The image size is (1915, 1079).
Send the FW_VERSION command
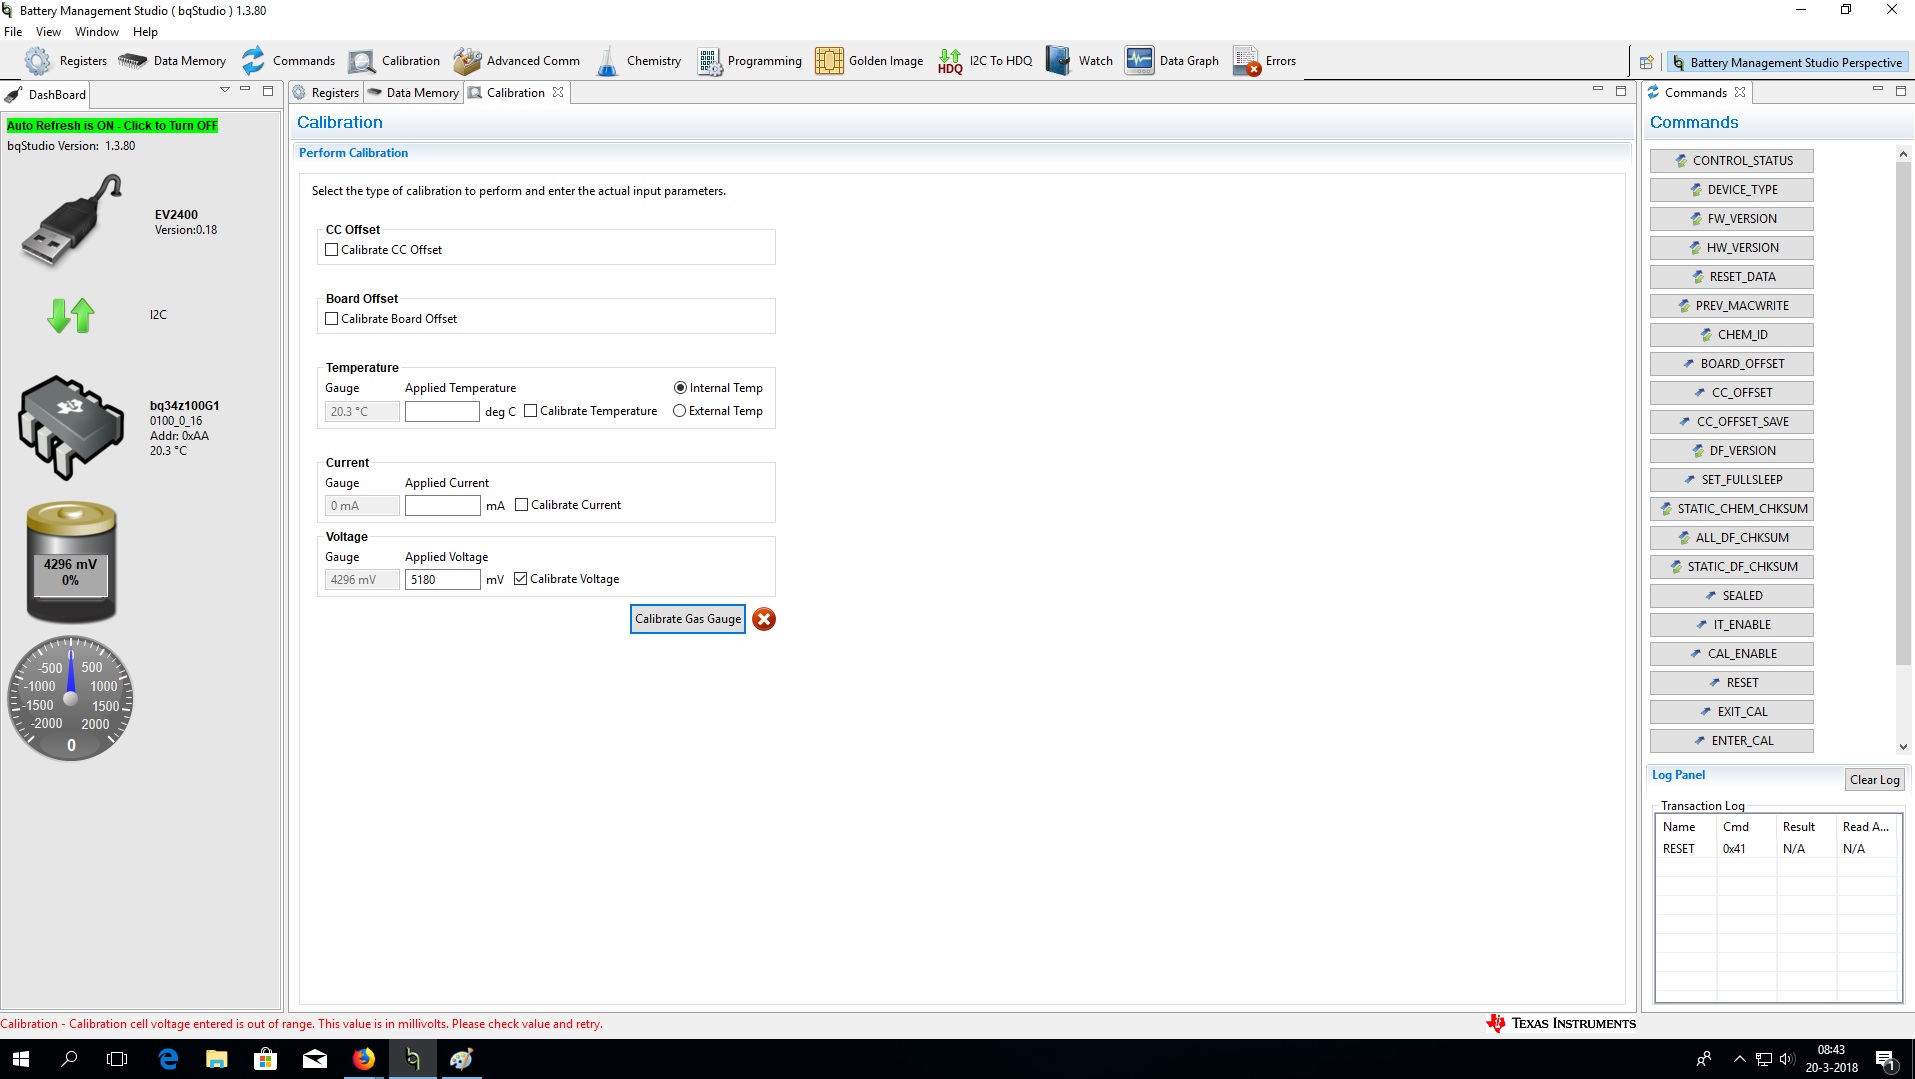(x=1732, y=219)
